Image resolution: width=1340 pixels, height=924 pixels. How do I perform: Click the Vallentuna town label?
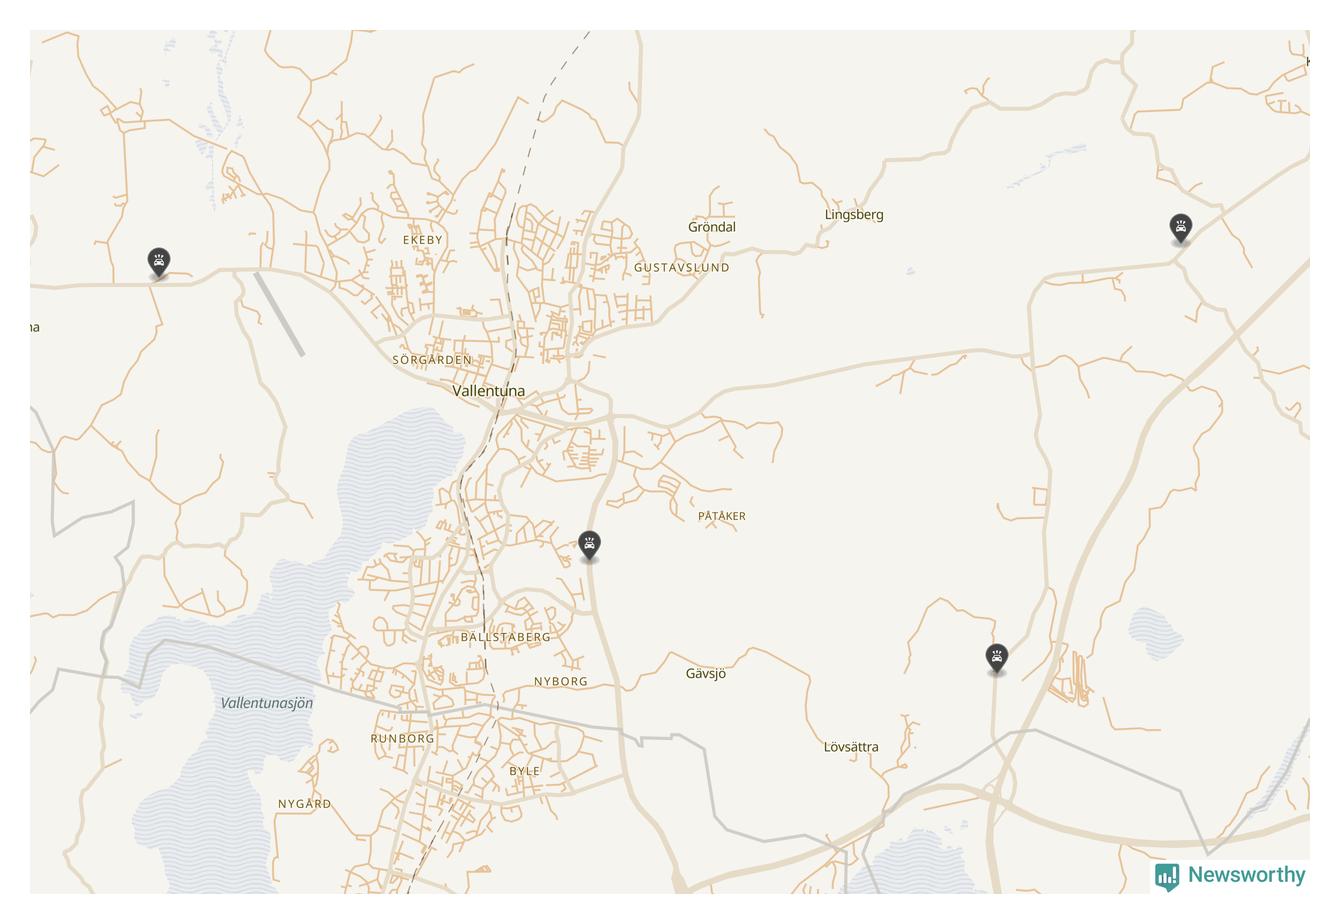coord(488,391)
